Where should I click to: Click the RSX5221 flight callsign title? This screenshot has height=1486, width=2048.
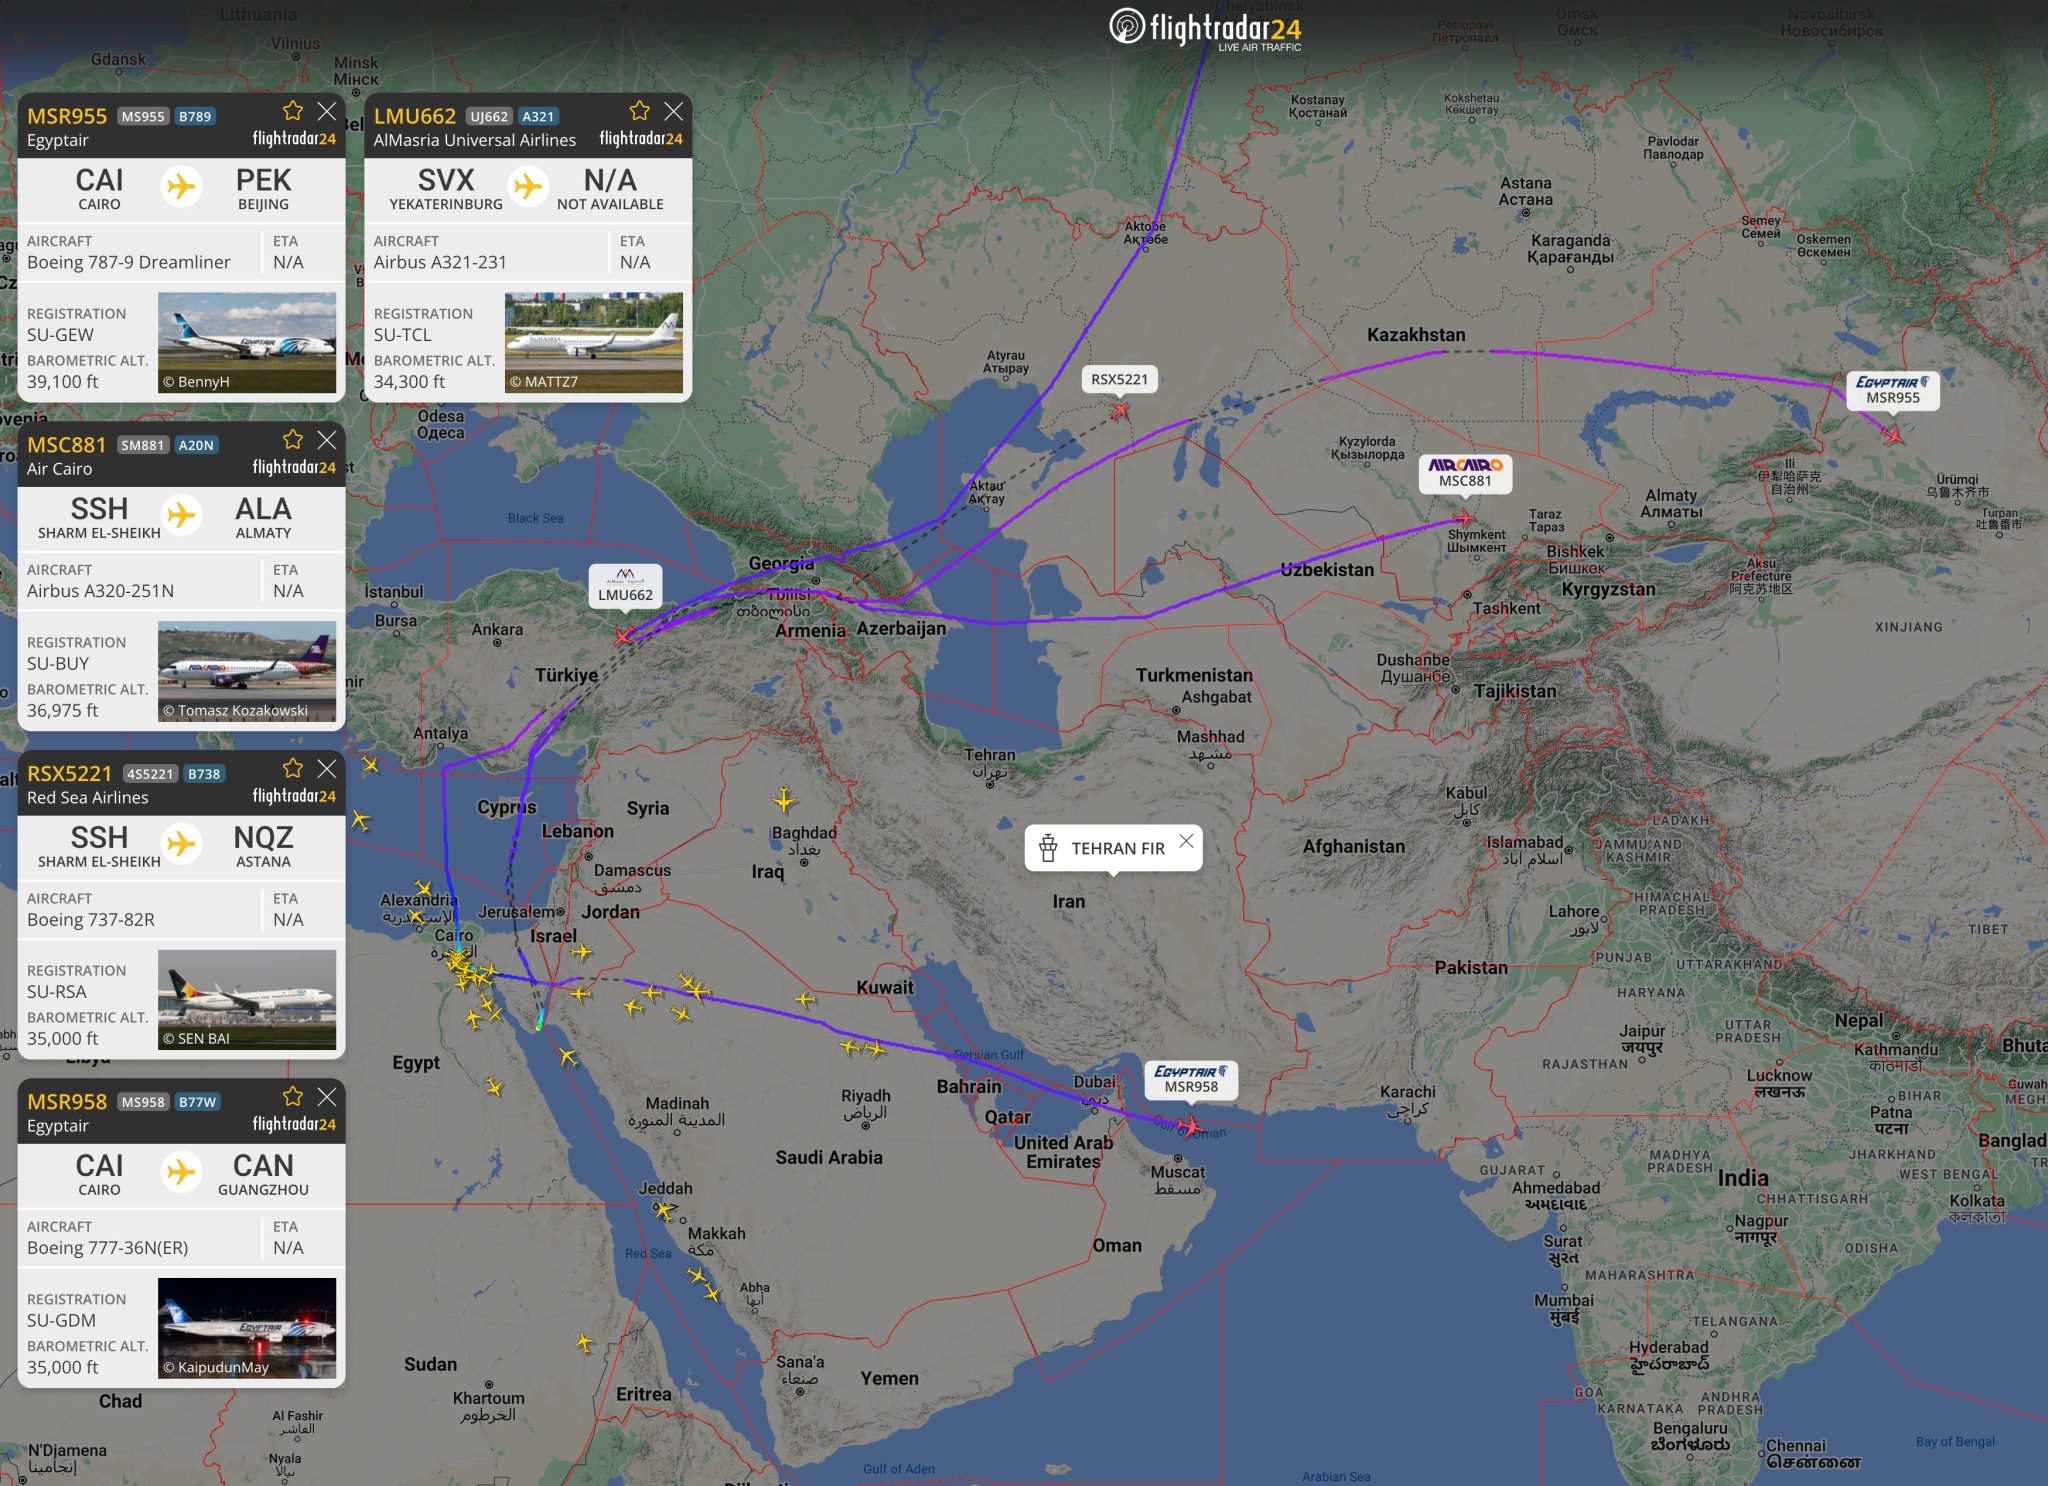click(x=69, y=773)
